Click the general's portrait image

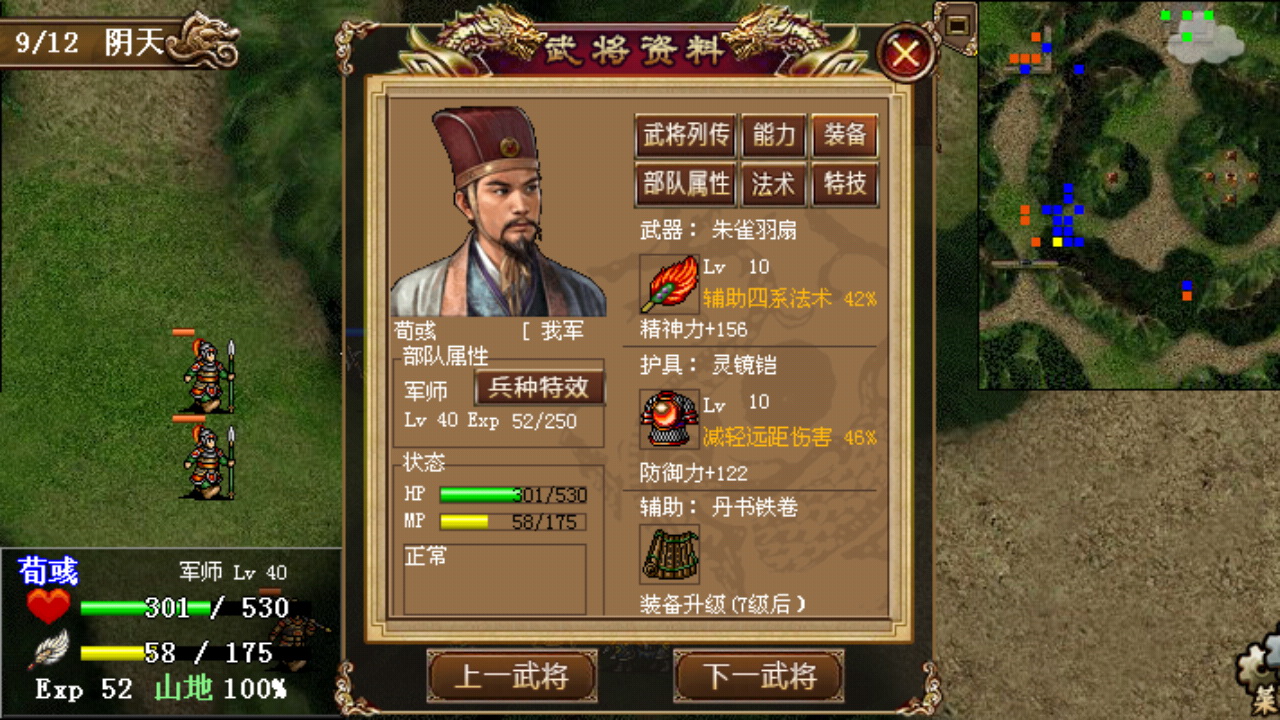(497, 211)
